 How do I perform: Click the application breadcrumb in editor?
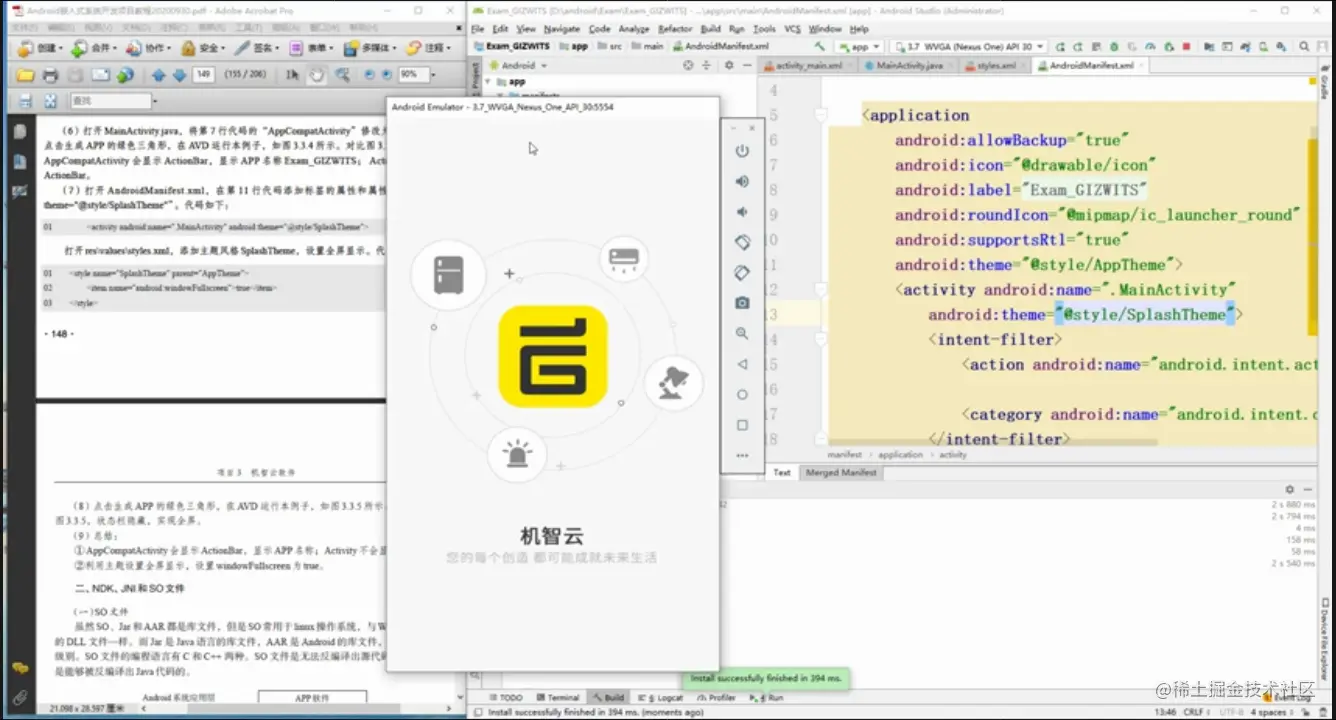(900, 455)
